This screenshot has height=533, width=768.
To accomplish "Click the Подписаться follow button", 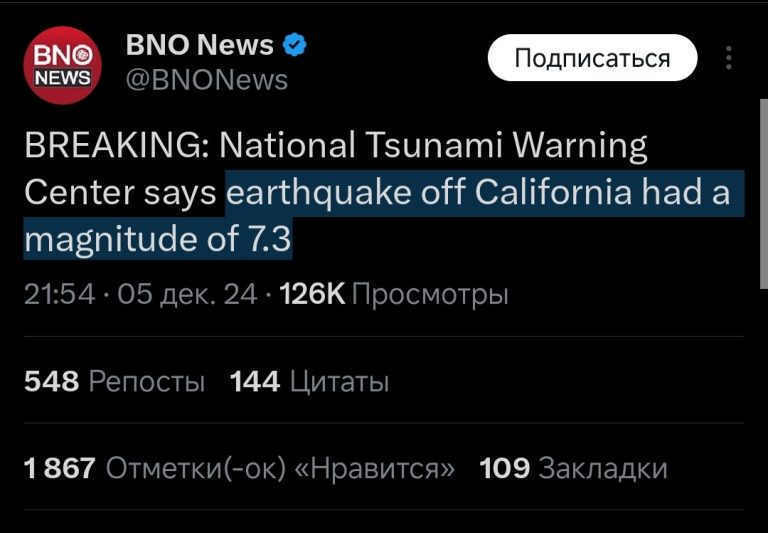I will 592,58.
